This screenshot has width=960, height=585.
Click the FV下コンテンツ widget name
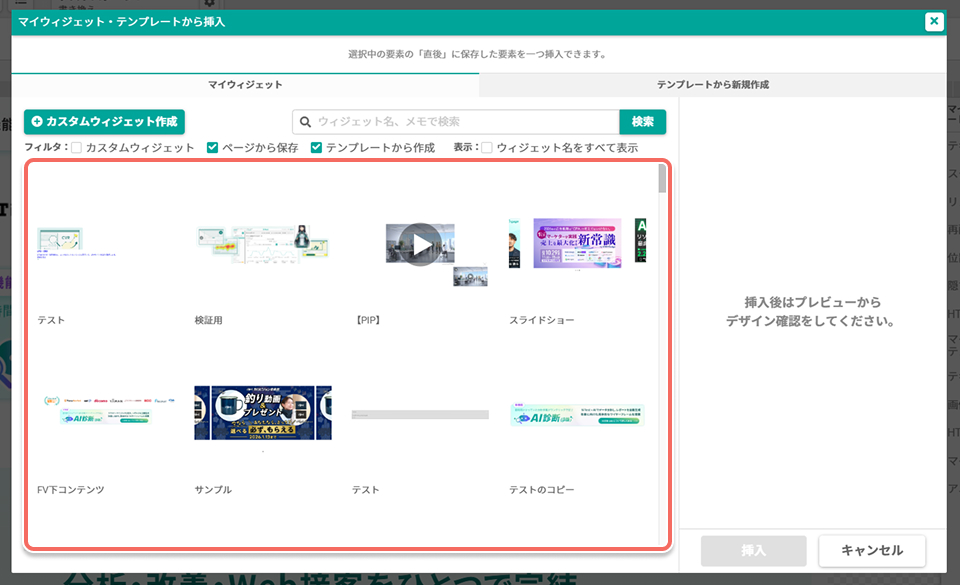tap(70, 490)
